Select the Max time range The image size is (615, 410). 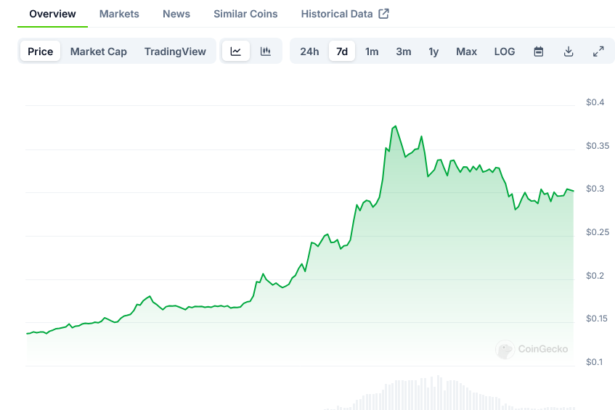click(466, 51)
